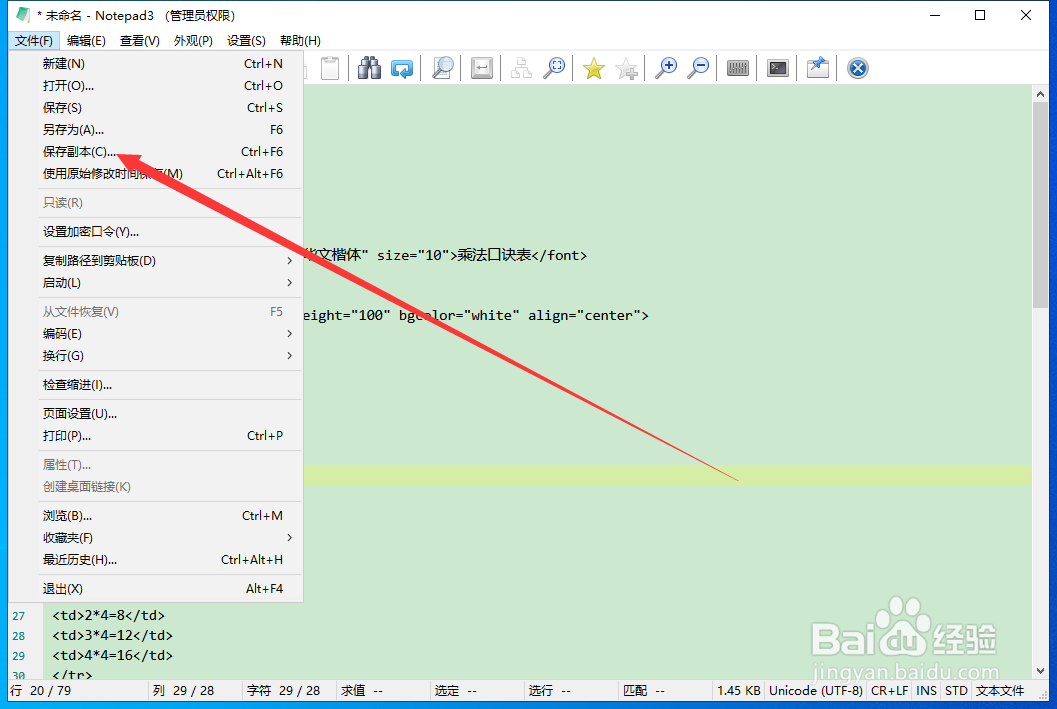Open favorites with the yellow star icon
This screenshot has width=1057, height=709.
(x=594, y=68)
